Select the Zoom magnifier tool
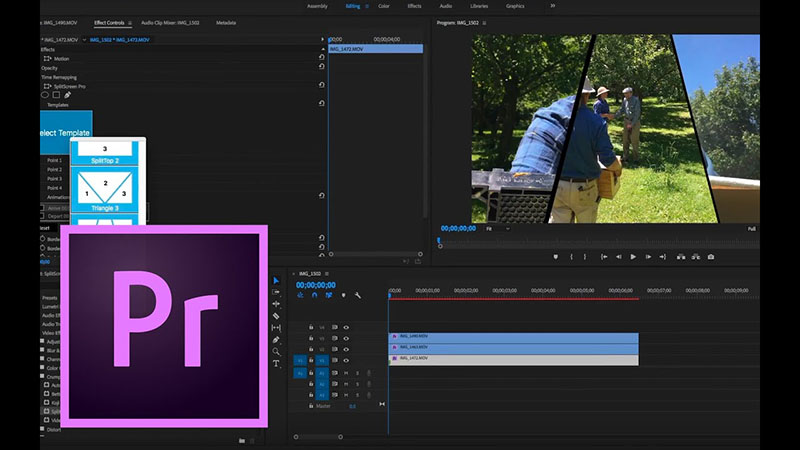The image size is (800, 450). [276, 352]
